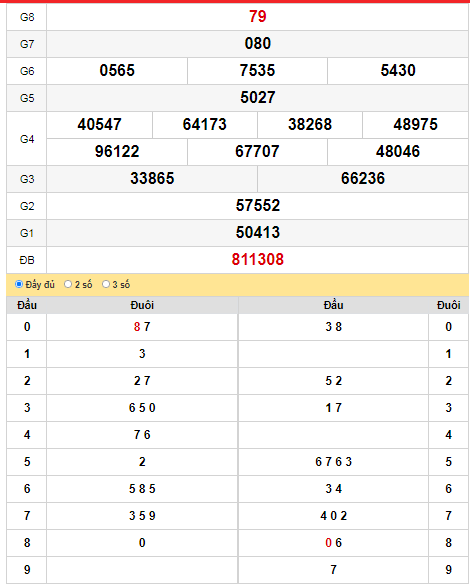The image size is (470, 587).
Task: Select the 'Đầy đủ' radio button
Action: tap(19, 284)
